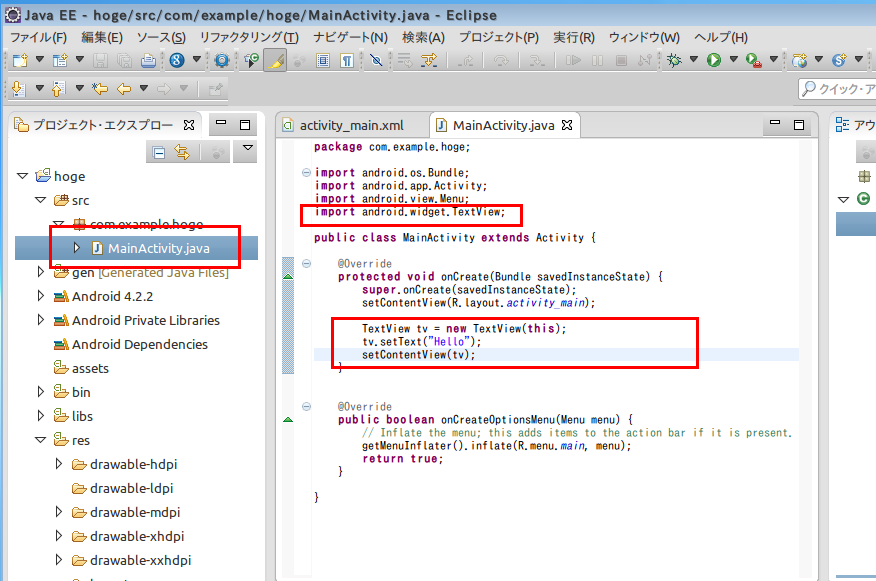Select MainActivity.java in Project Explorer
876x581 pixels.
click(159, 248)
